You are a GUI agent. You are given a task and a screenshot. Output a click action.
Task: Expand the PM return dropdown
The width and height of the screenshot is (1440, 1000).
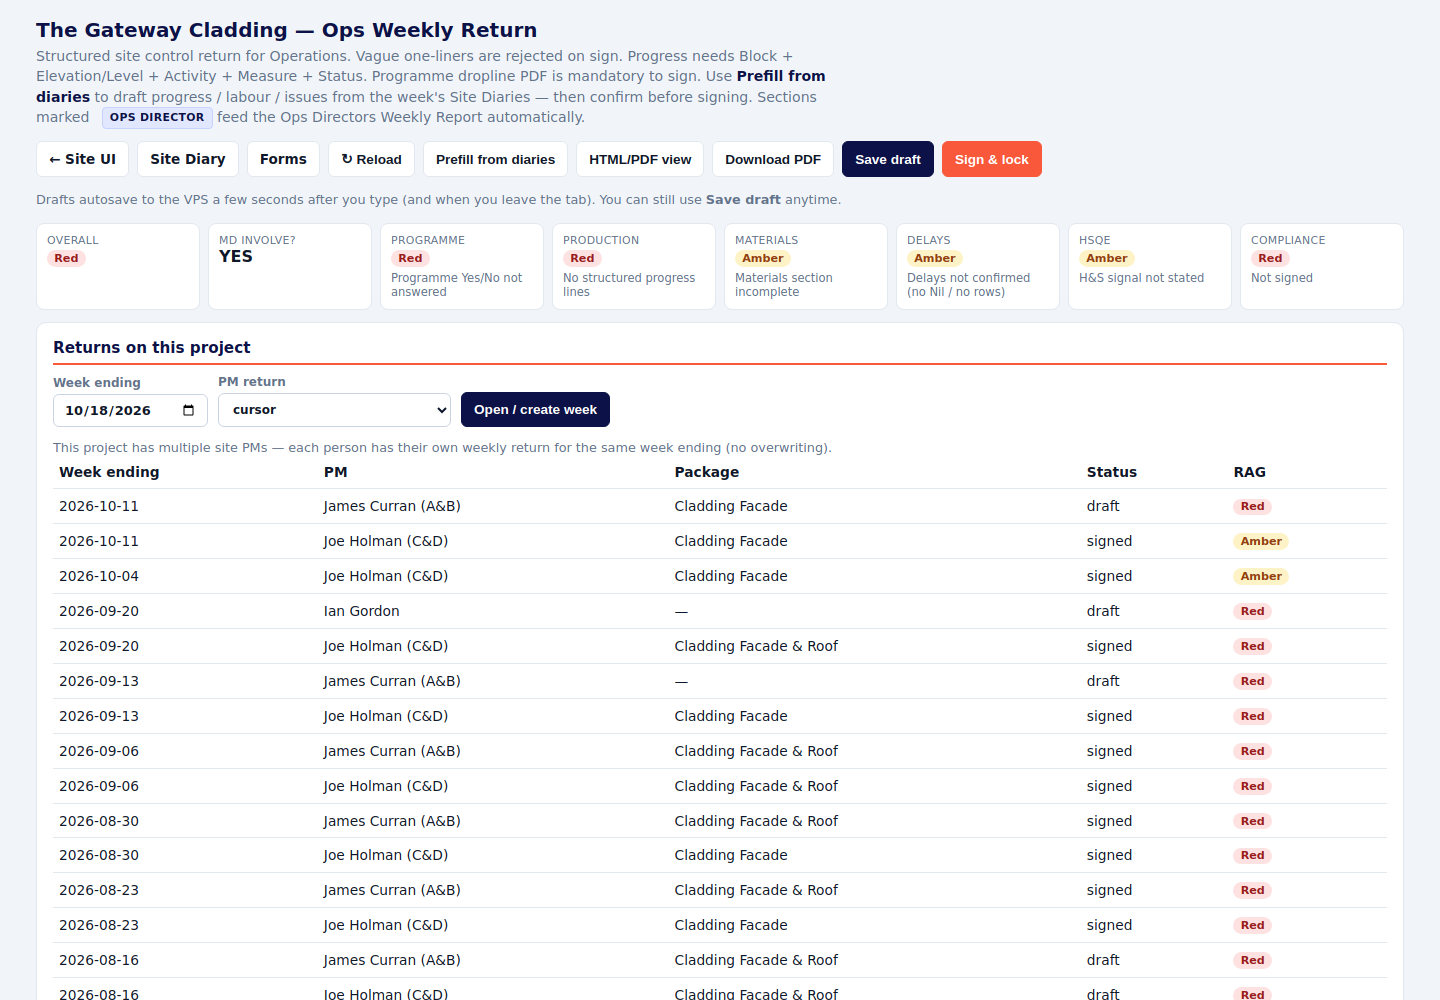click(334, 410)
